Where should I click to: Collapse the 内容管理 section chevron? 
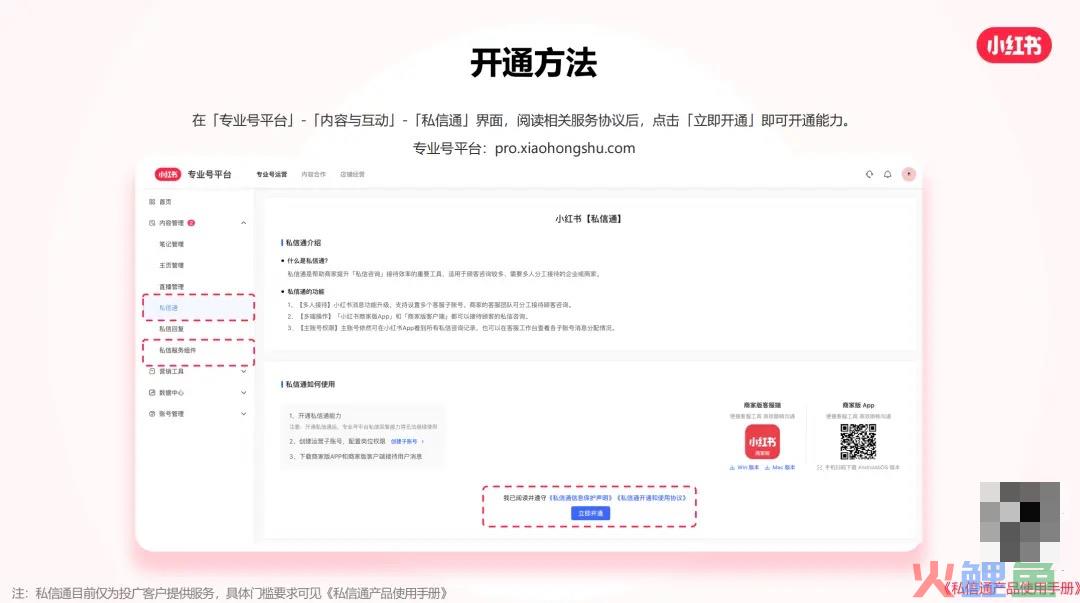[x=243, y=223]
